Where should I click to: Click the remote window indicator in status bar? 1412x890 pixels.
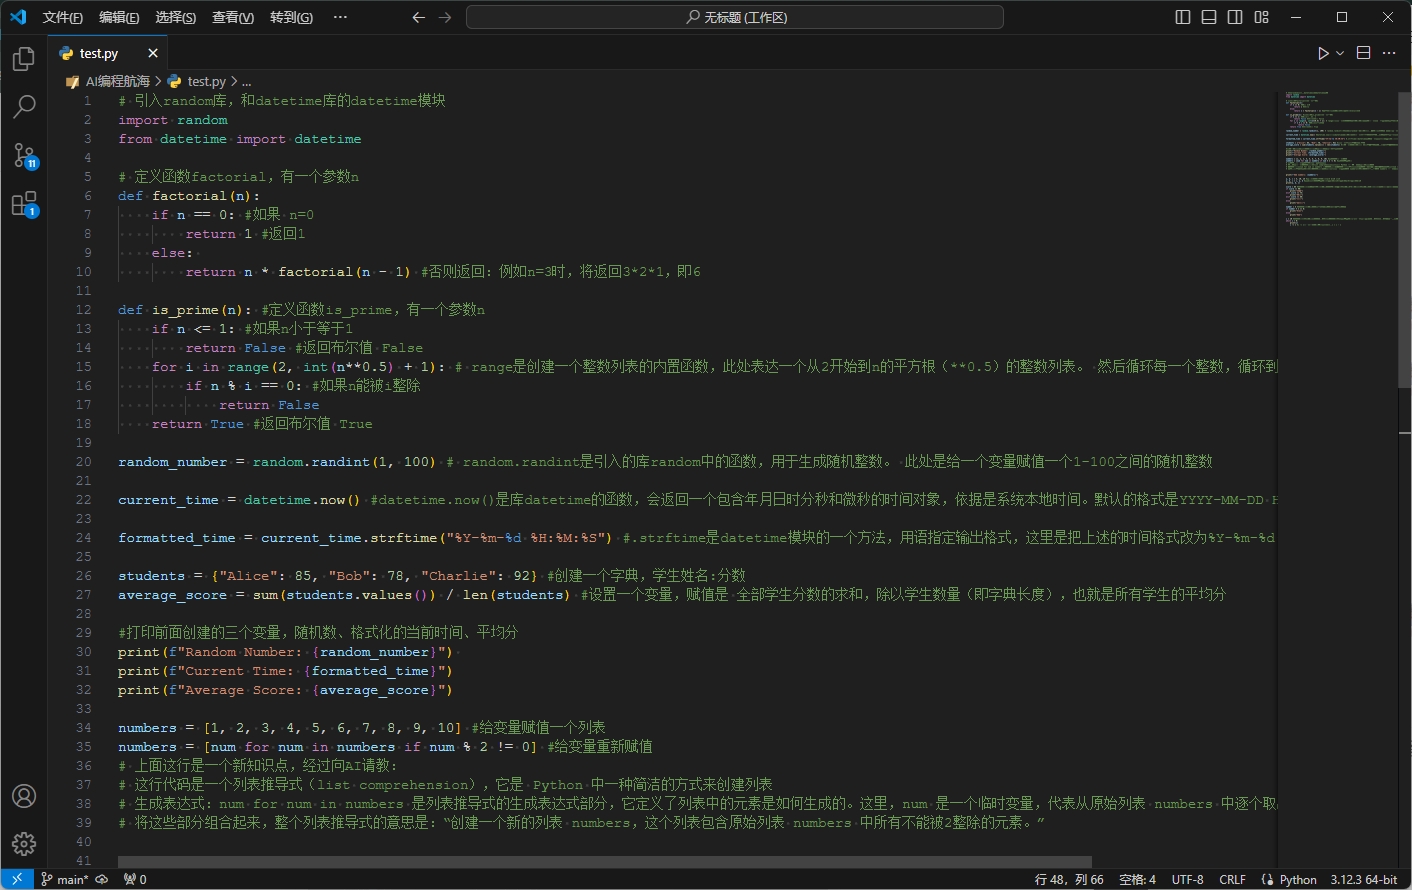[x=17, y=879]
